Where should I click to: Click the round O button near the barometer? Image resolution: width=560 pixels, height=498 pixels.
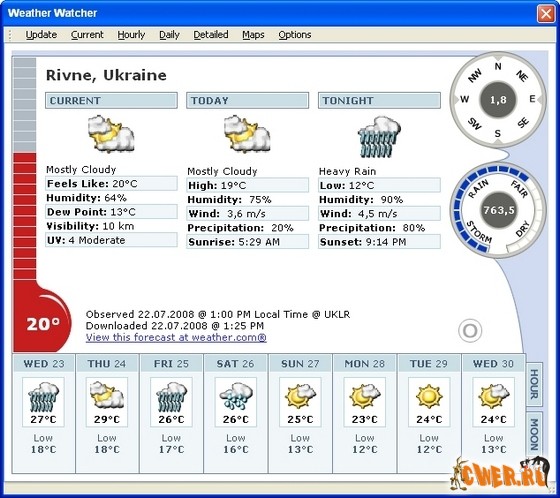point(470,331)
